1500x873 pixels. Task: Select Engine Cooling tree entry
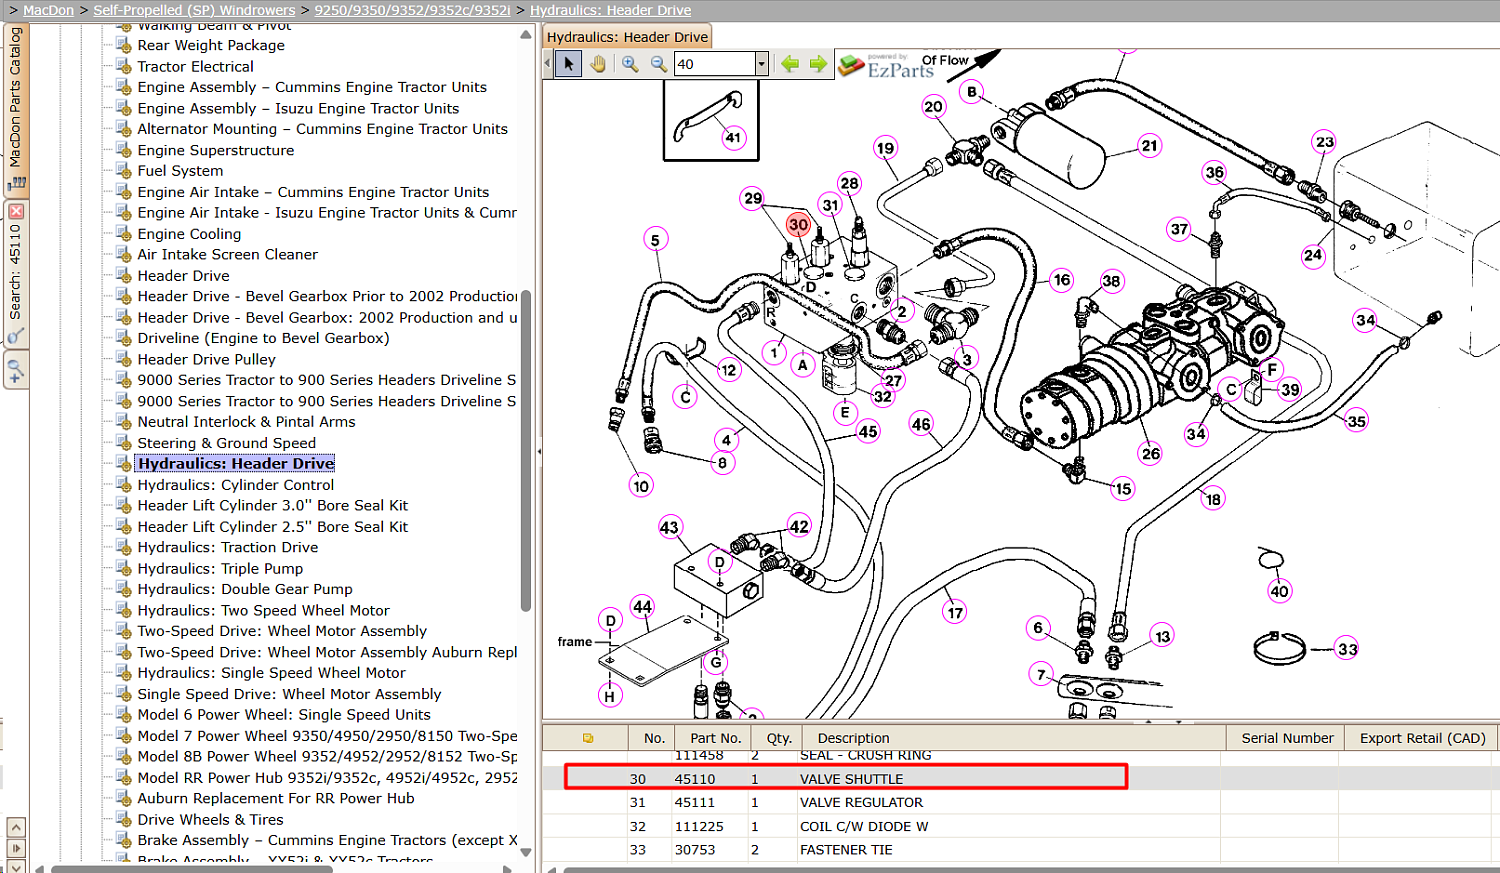tap(189, 234)
